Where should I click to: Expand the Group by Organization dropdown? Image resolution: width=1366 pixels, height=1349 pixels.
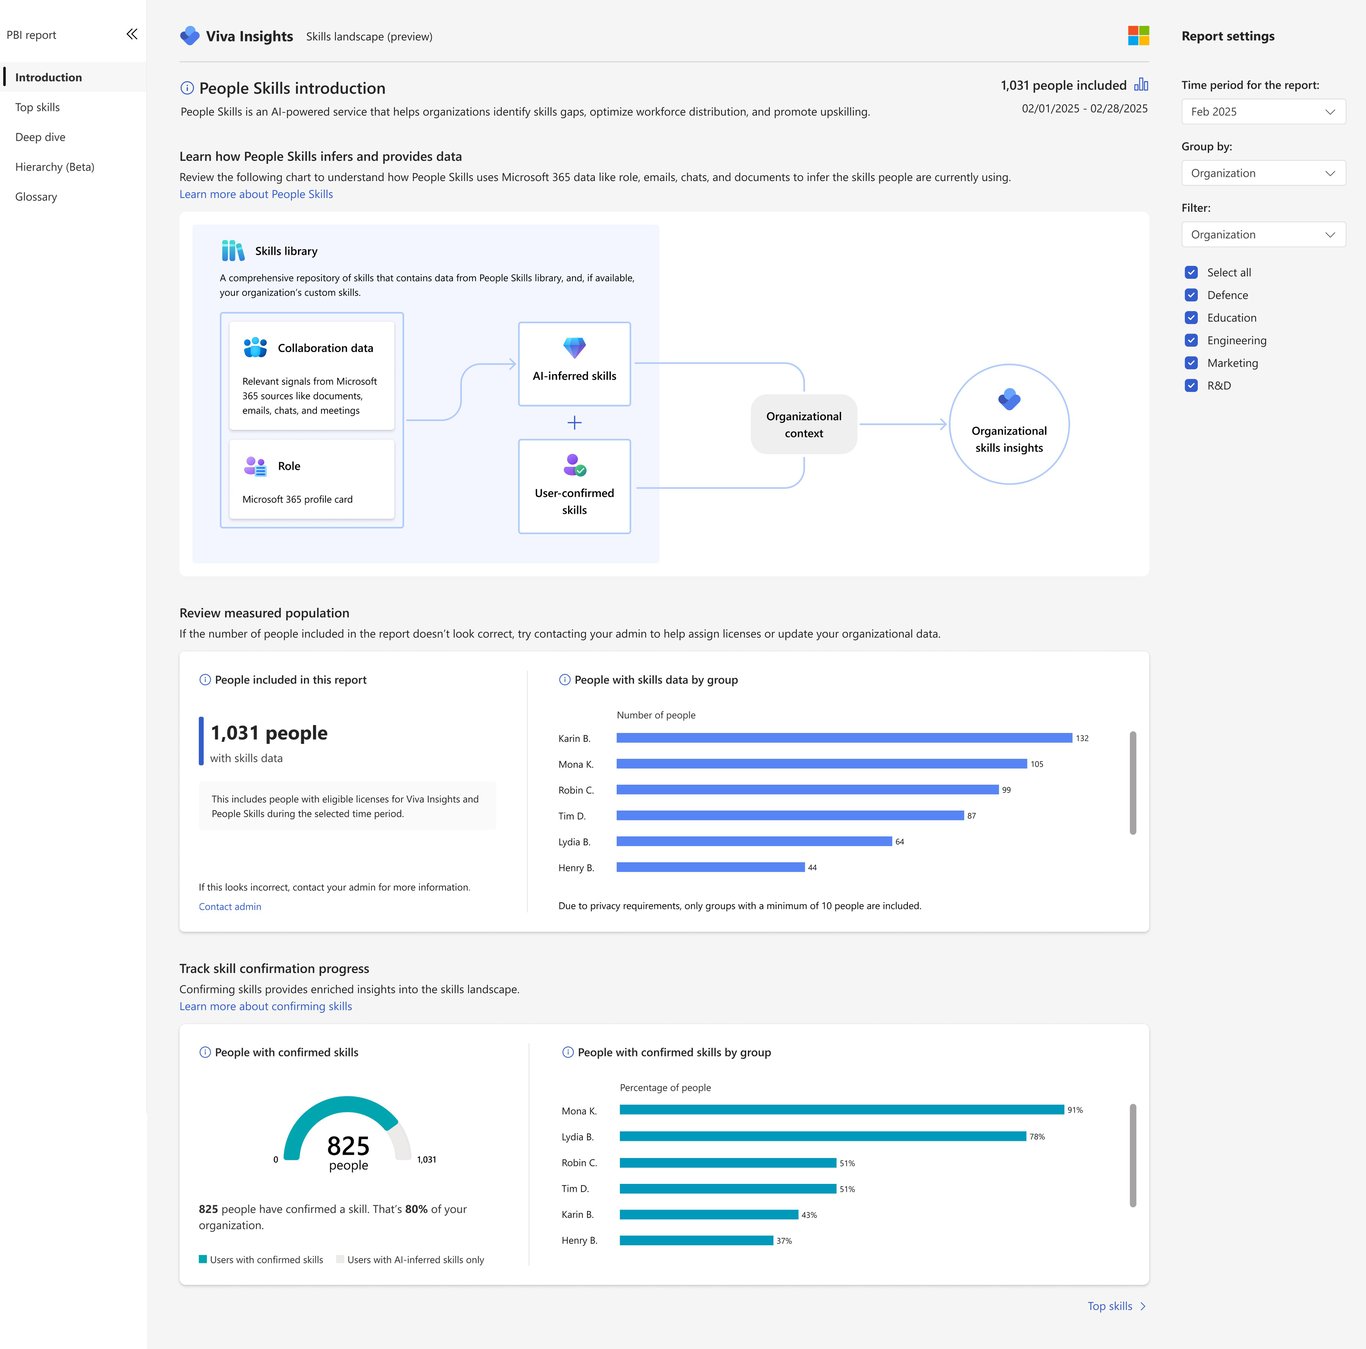1263,173
